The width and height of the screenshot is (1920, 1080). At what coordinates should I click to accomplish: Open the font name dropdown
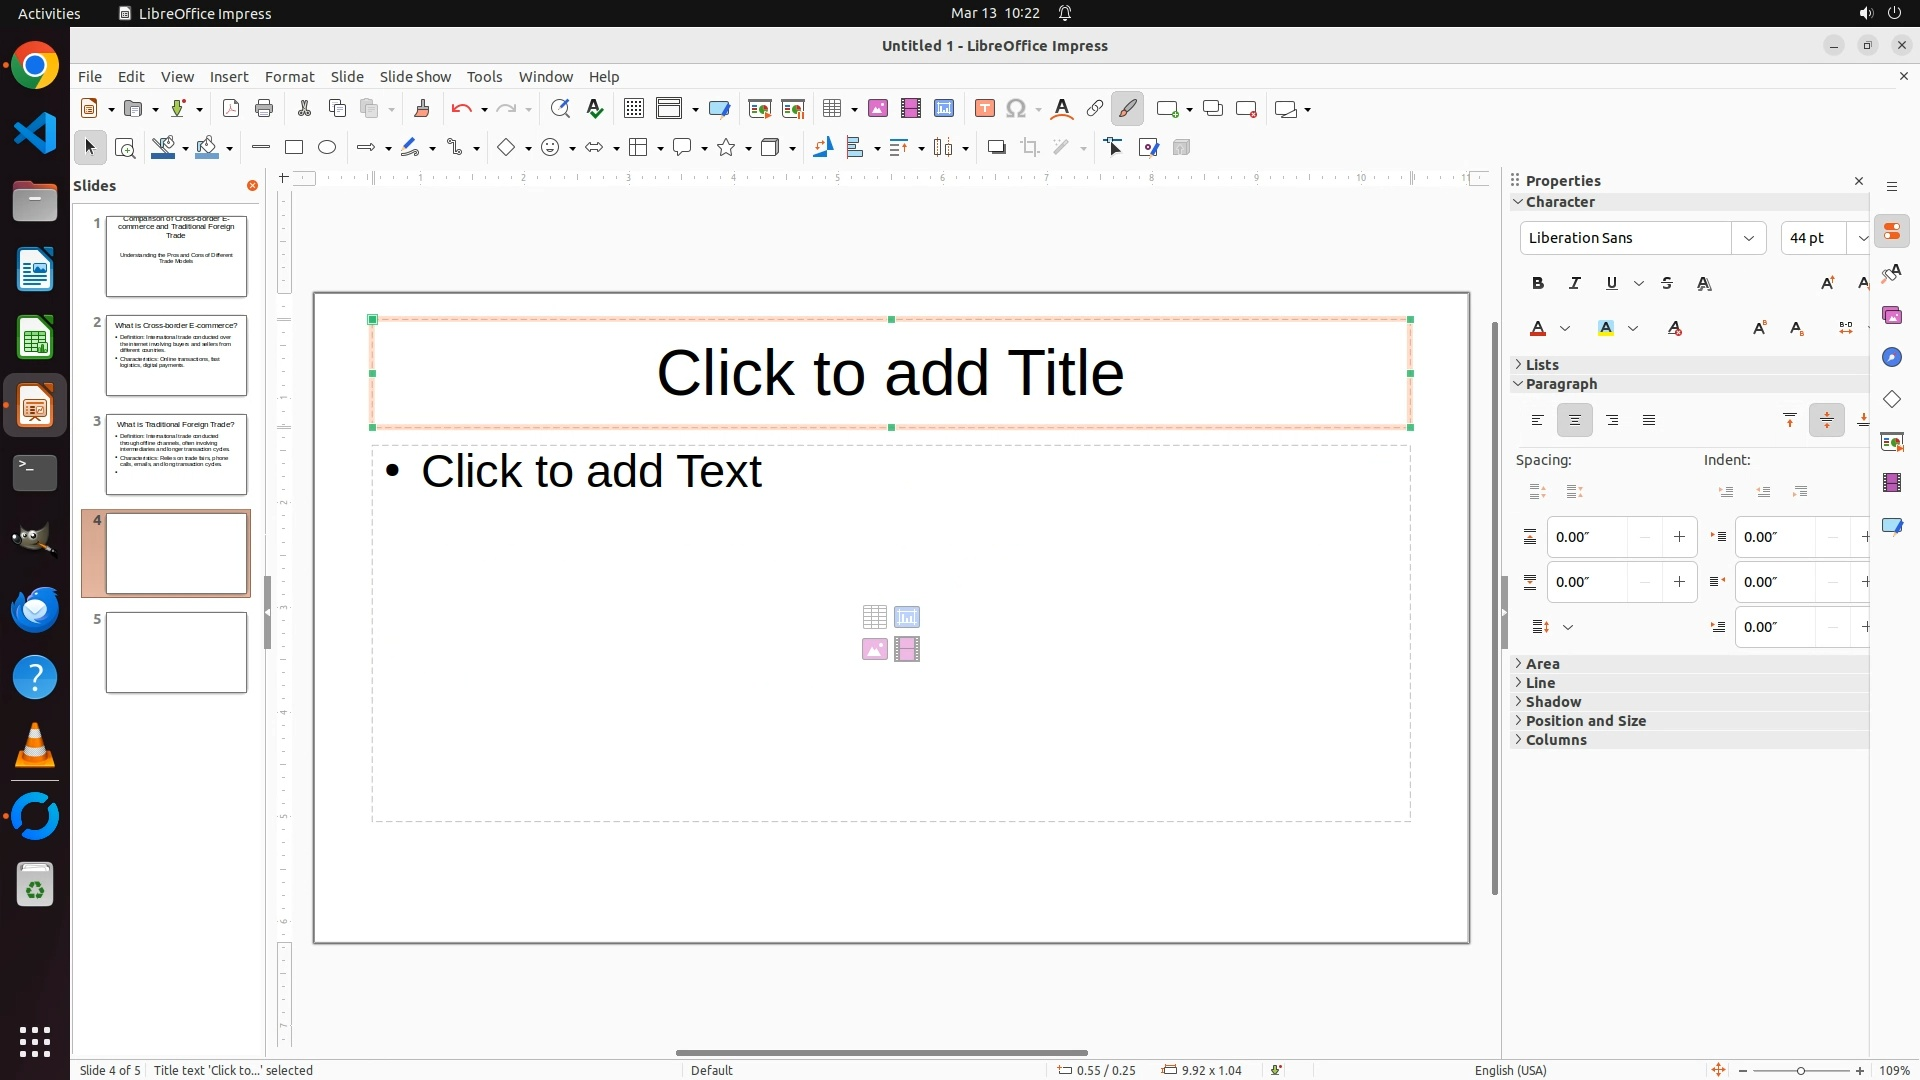click(1749, 238)
